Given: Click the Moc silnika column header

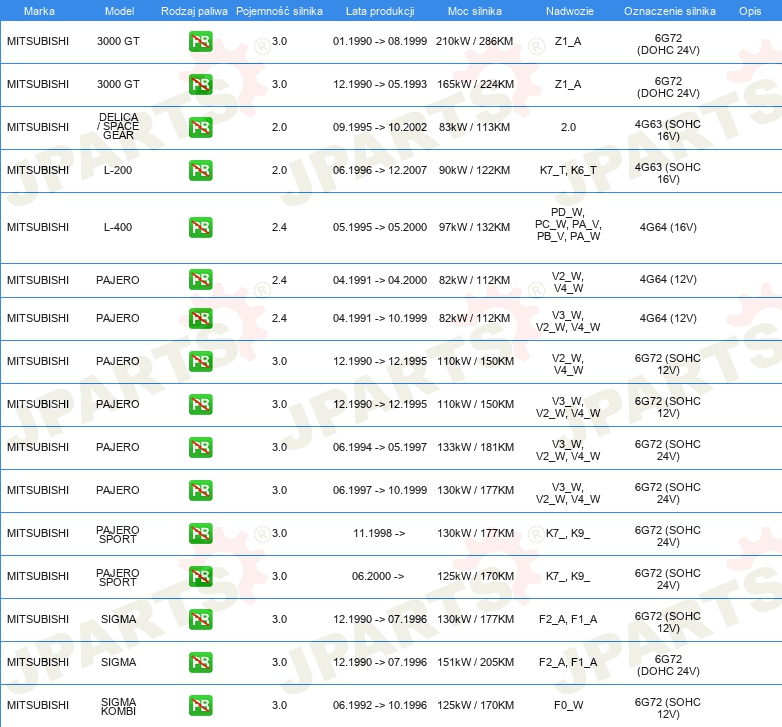Looking at the screenshot, I should click(475, 11).
